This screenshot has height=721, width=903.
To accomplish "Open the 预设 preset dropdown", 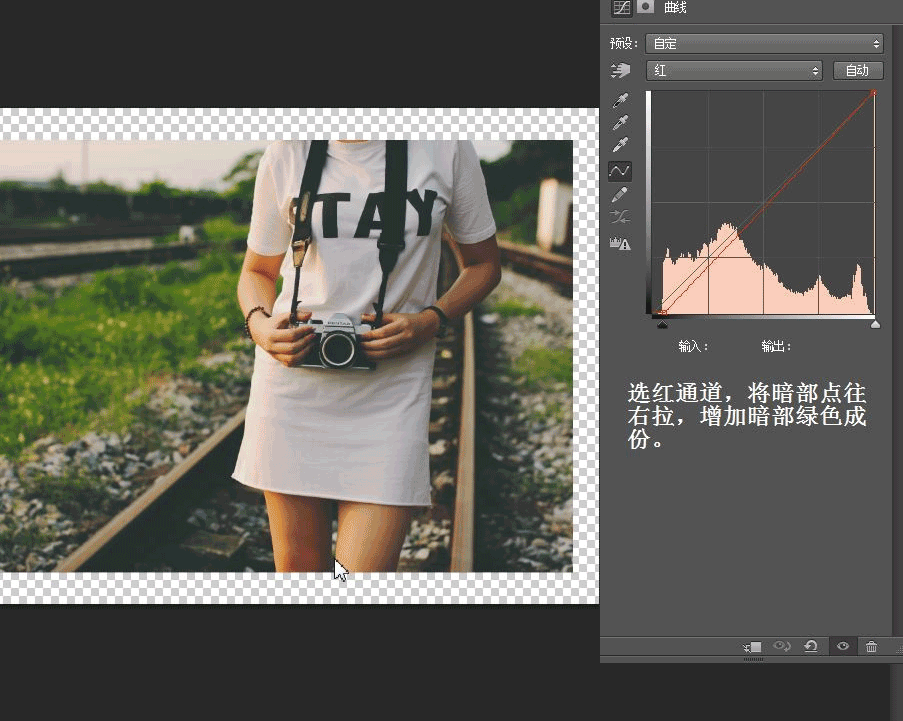I will coord(765,43).
